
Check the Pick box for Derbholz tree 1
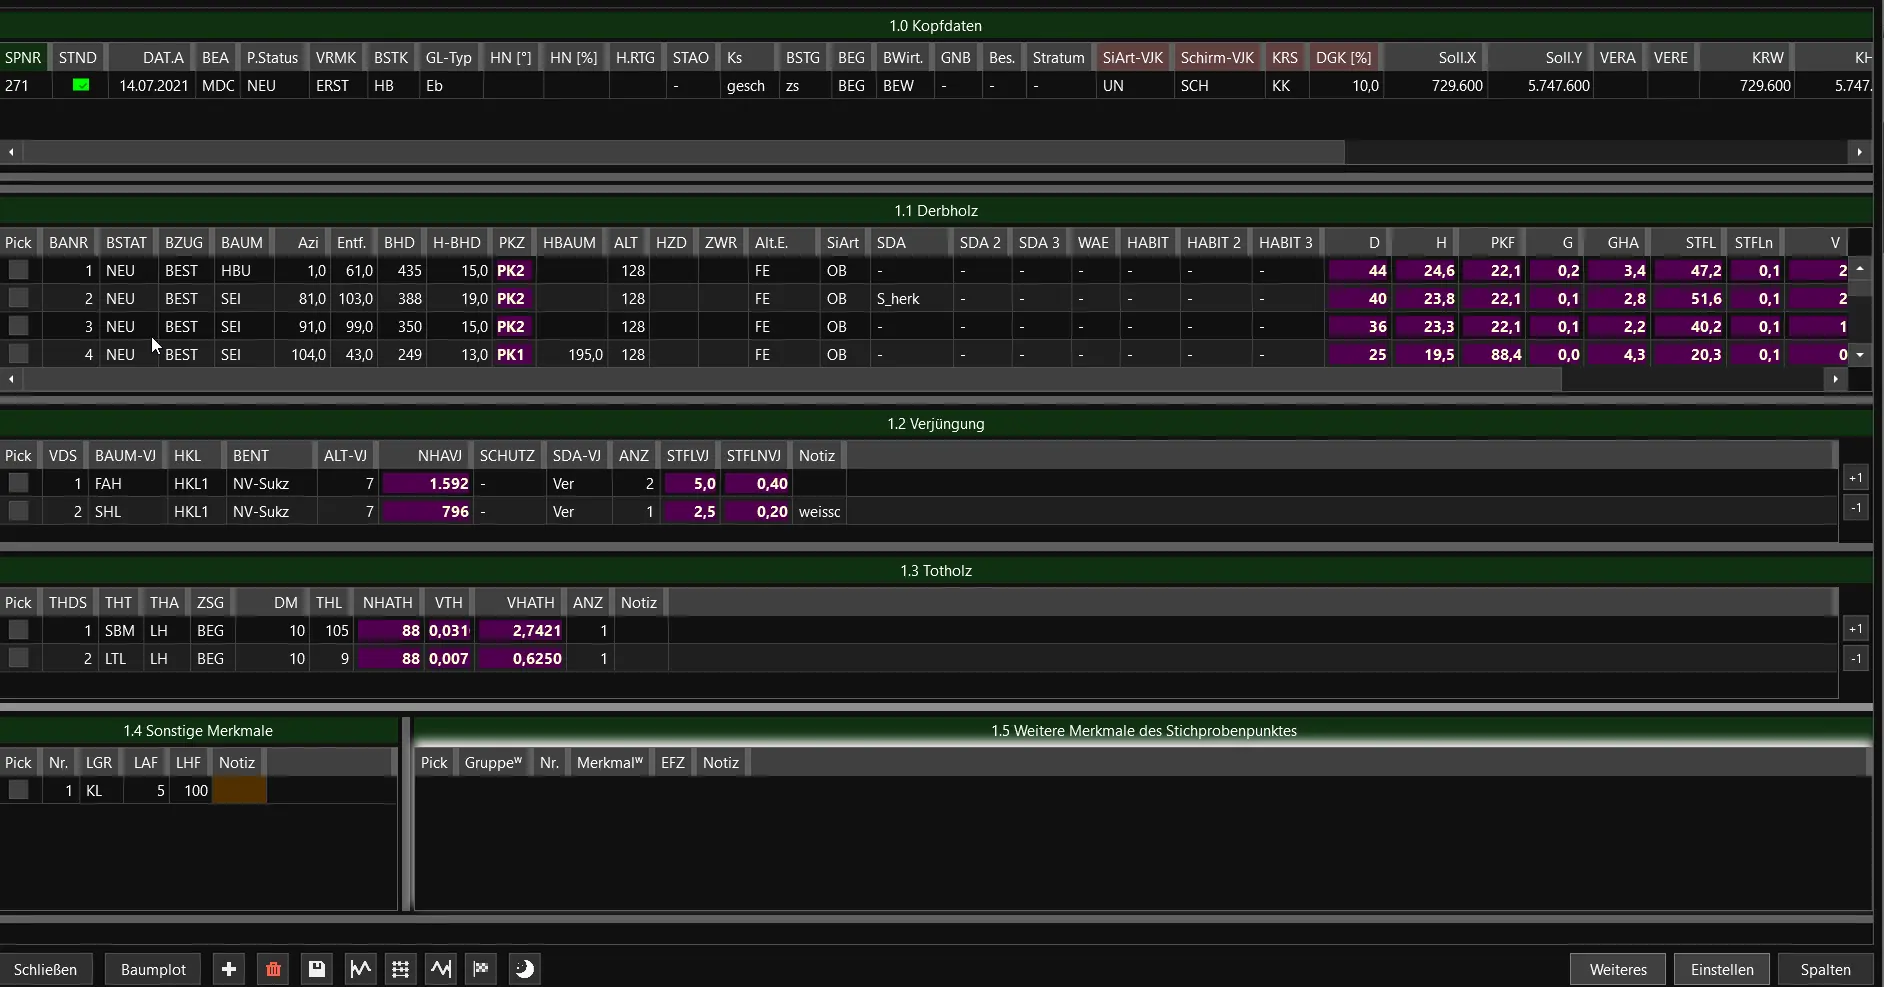(x=18, y=270)
